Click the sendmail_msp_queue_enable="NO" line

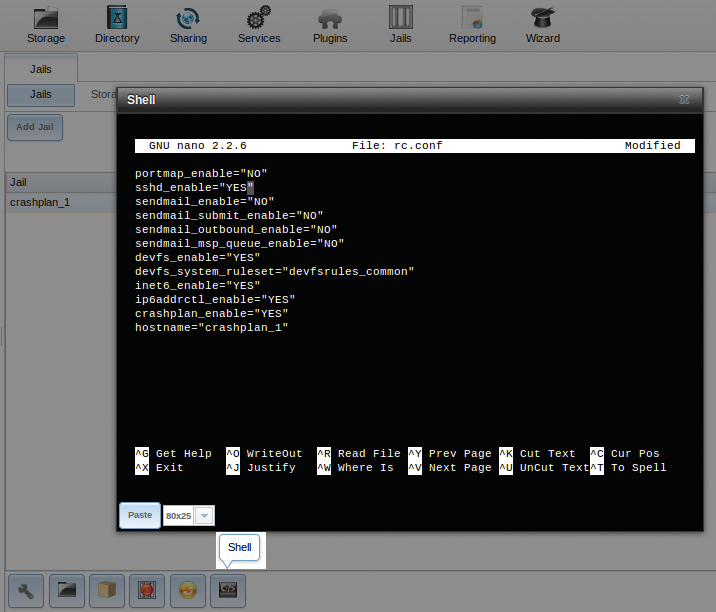click(x=240, y=243)
